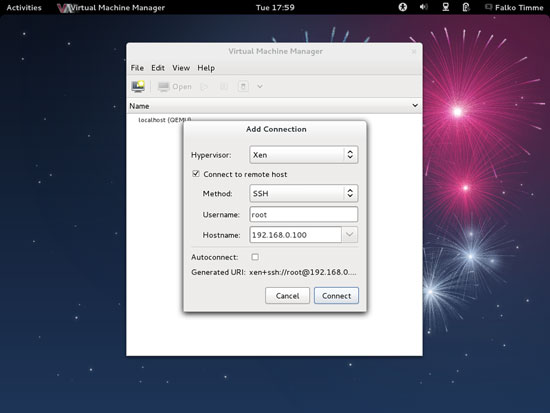550x413 pixels.
Task: Click the Shut Down power toolbar icon
Action: [x=243, y=86]
